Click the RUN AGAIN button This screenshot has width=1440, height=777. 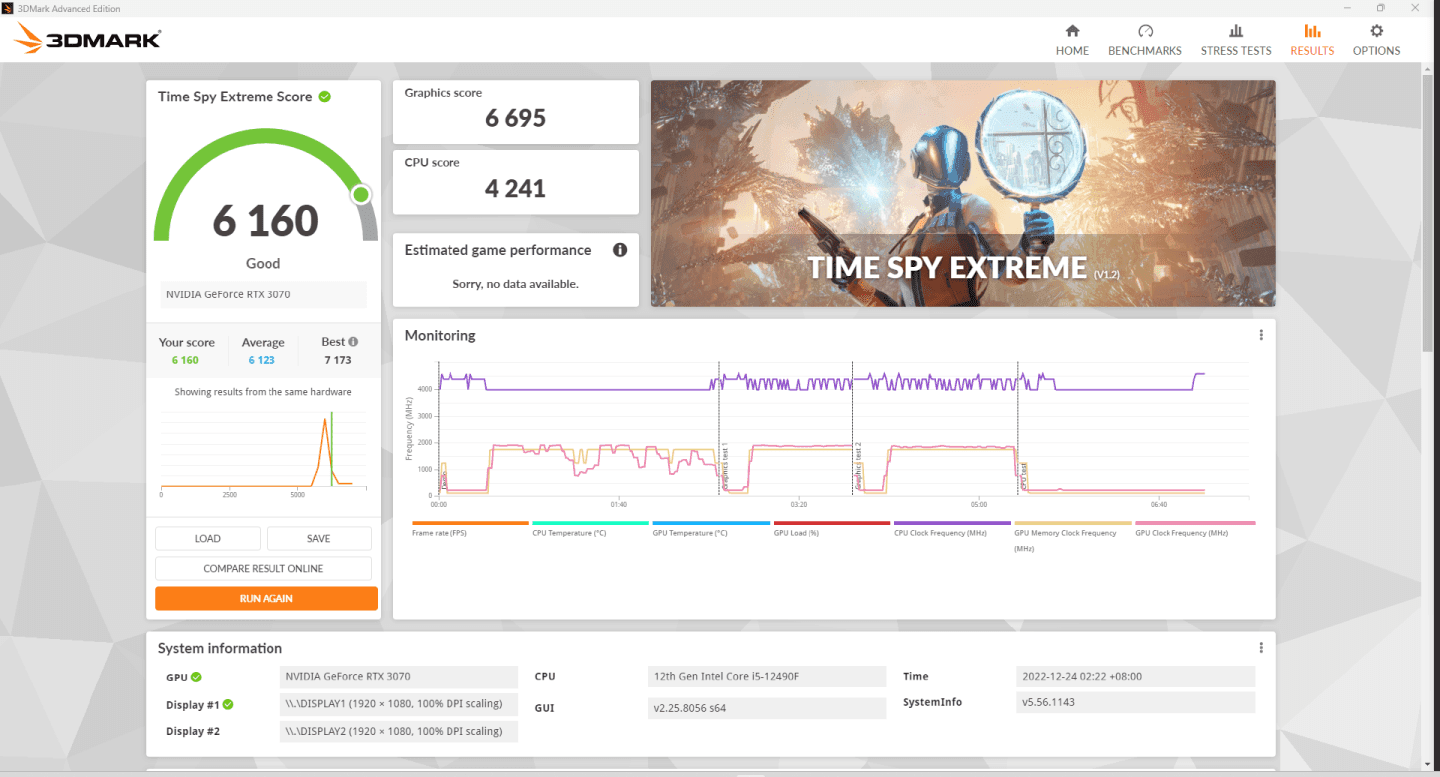tap(266, 598)
